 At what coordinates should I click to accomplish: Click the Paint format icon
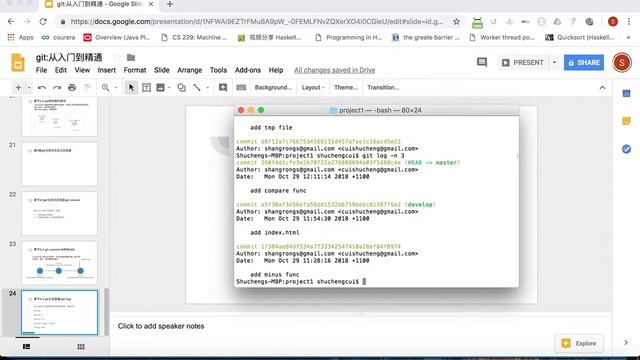87,87
